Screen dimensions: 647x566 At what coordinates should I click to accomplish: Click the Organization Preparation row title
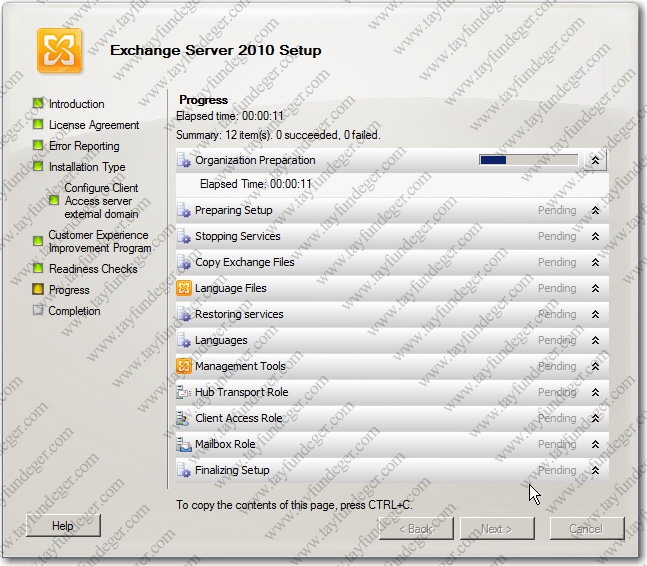pyautogui.click(x=255, y=160)
